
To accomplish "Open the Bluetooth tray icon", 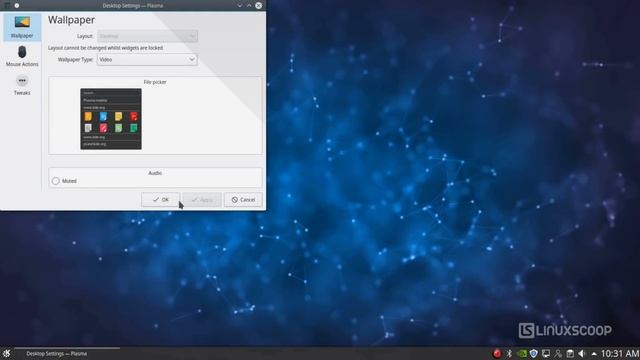I will coord(509,353).
